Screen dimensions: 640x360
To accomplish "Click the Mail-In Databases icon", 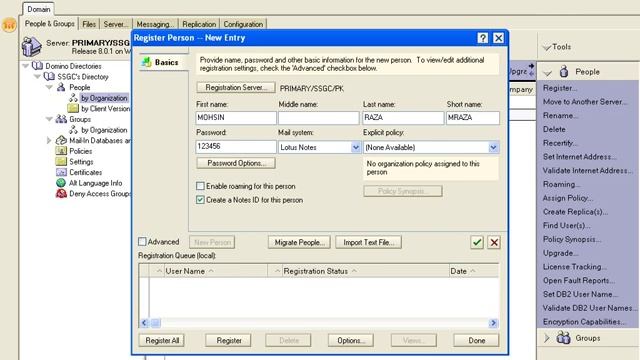I will 61,140.
